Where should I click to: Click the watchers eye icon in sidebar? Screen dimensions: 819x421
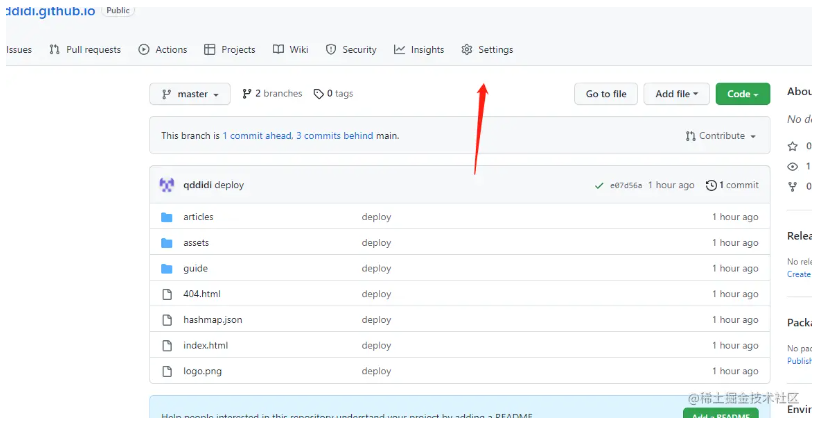(x=793, y=167)
